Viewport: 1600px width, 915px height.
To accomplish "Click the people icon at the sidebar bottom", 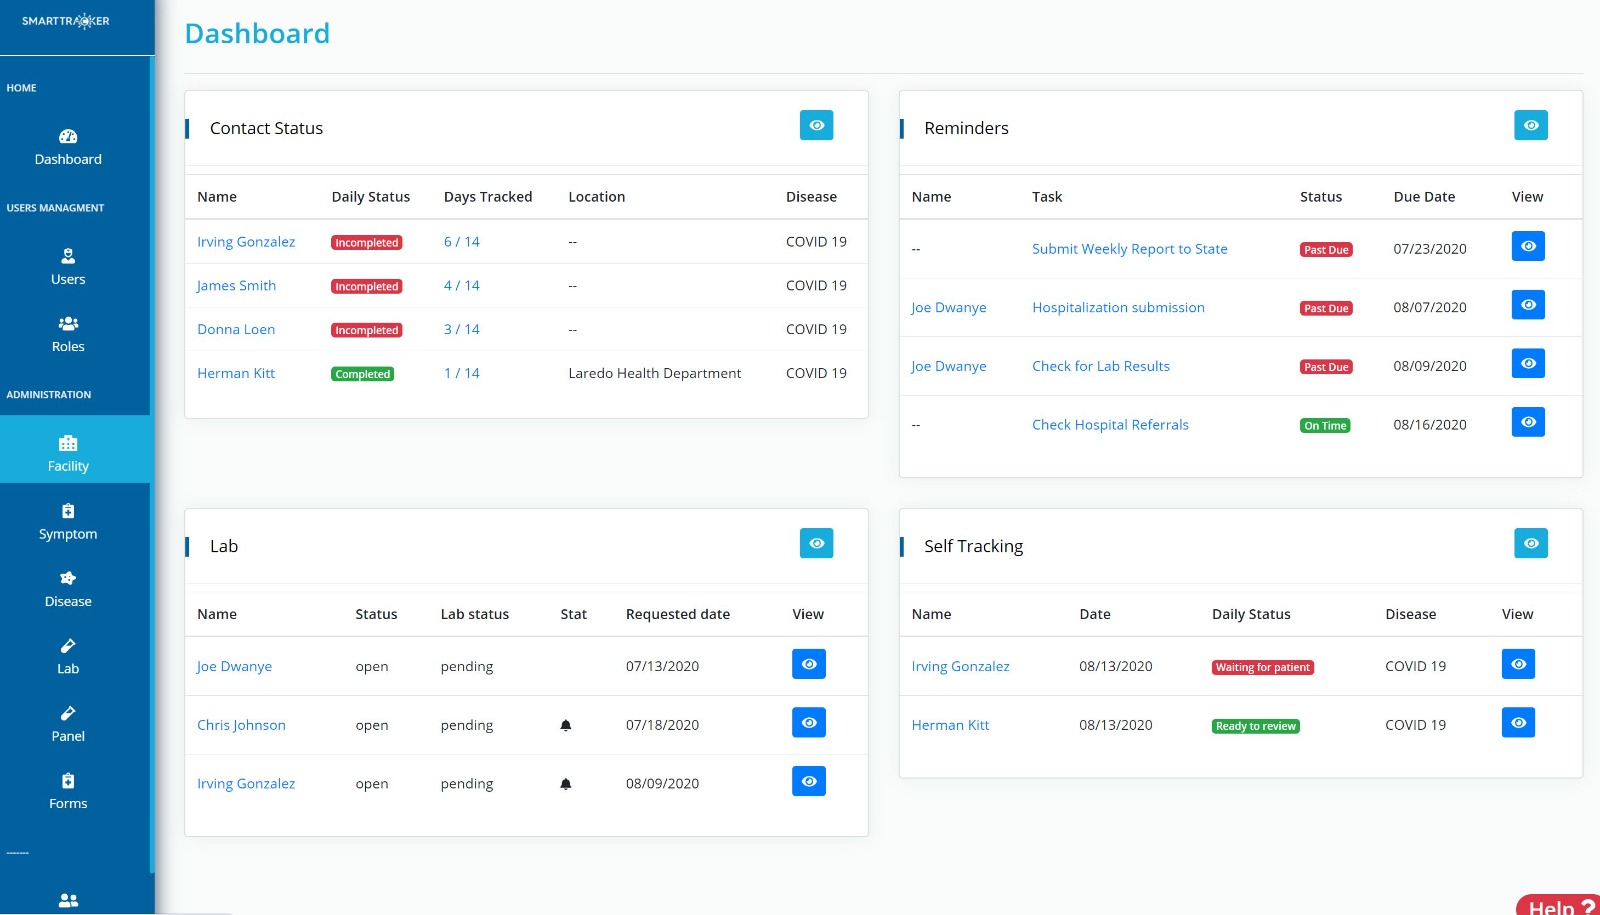I will point(67,899).
